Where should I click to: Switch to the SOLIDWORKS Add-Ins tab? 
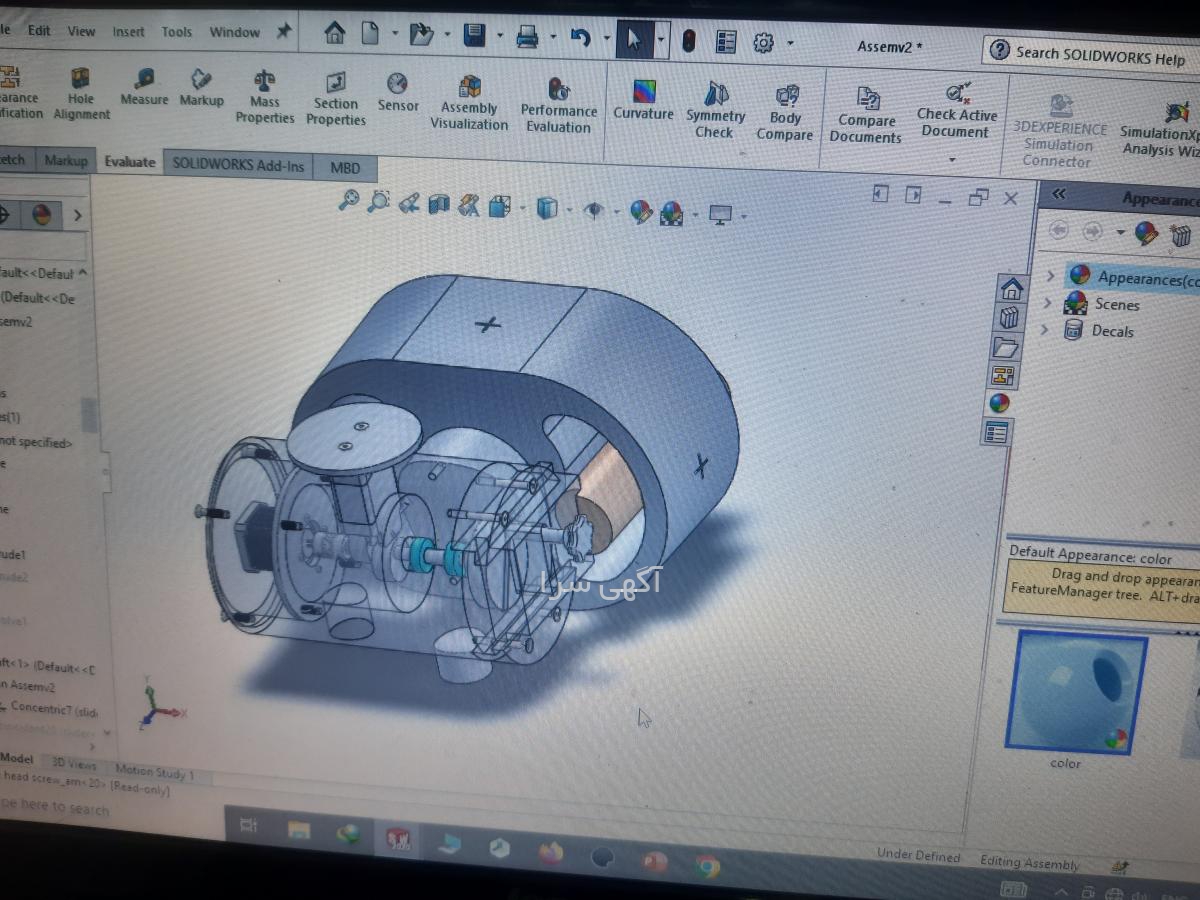(238, 164)
